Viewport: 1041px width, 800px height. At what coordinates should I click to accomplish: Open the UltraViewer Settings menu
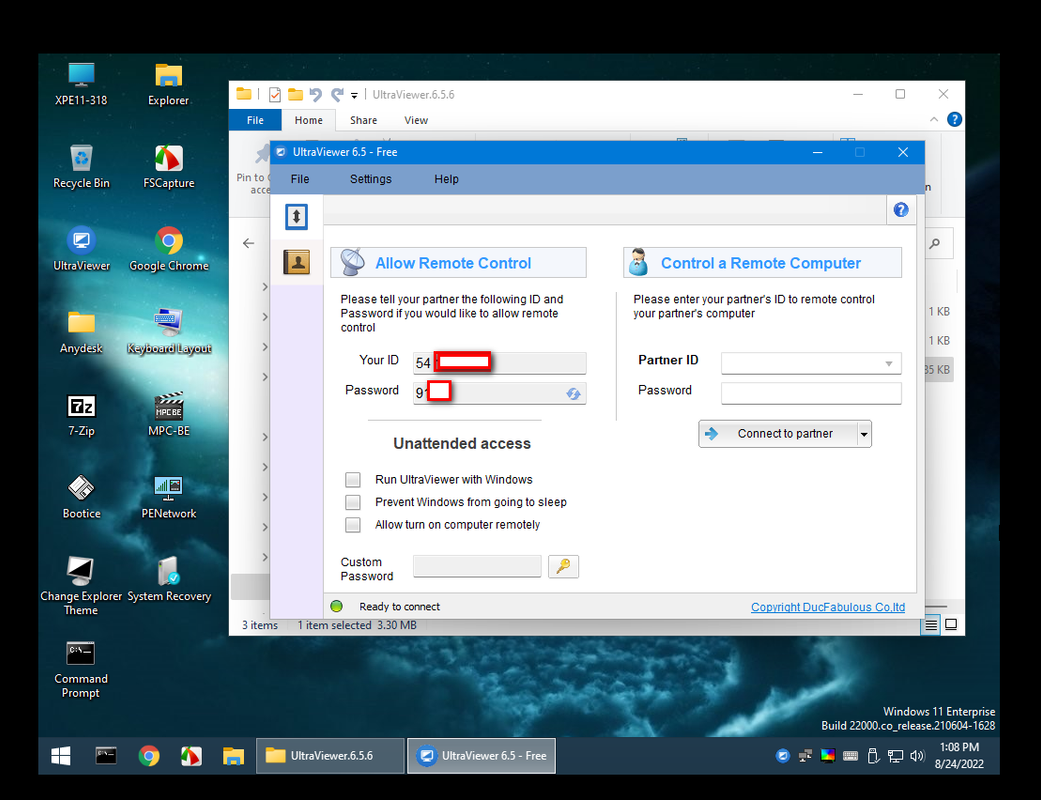370,179
